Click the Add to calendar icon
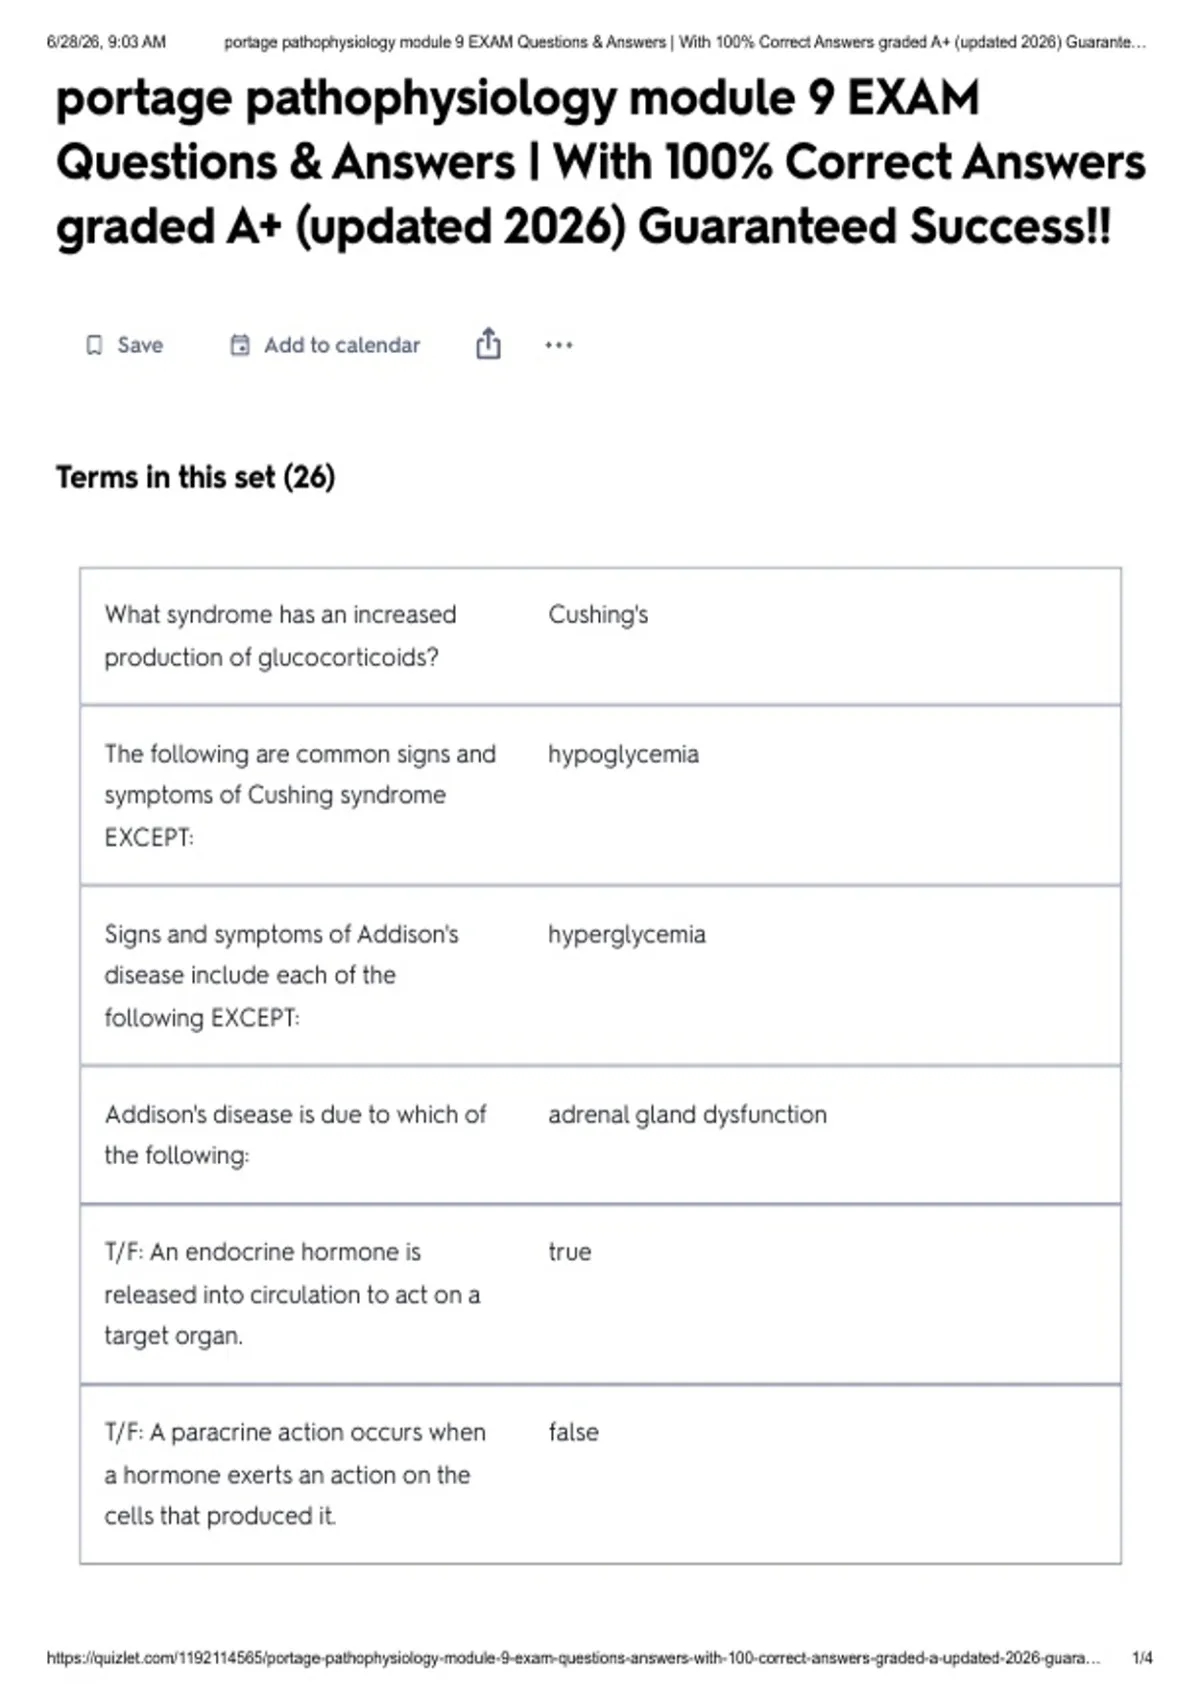Image resolution: width=1200 pixels, height=1700 pixels. (240, 345)
